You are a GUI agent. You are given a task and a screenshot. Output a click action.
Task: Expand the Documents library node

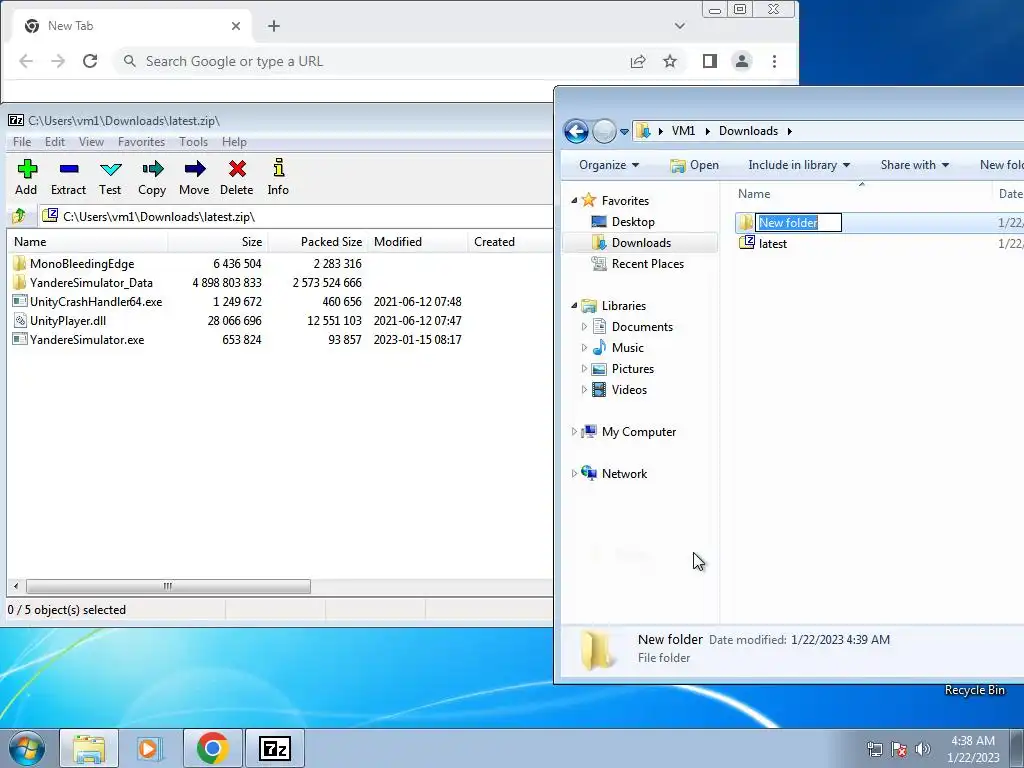coord(584,327)
